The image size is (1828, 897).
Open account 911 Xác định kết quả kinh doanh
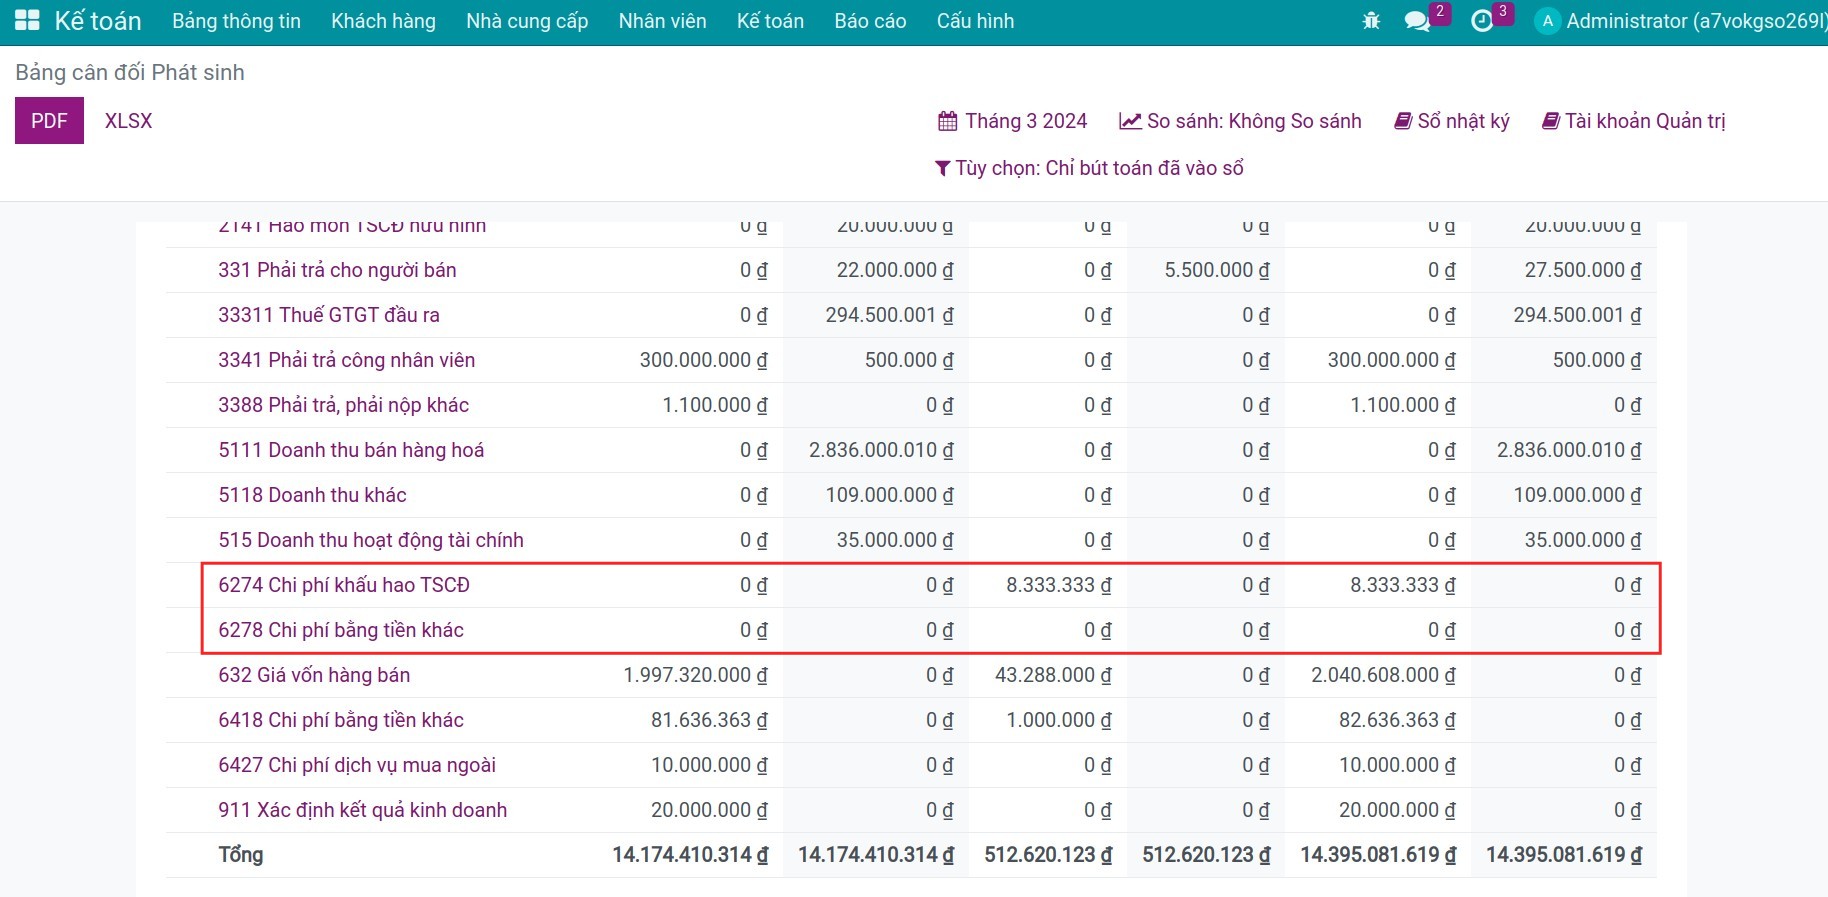[363, 810]
